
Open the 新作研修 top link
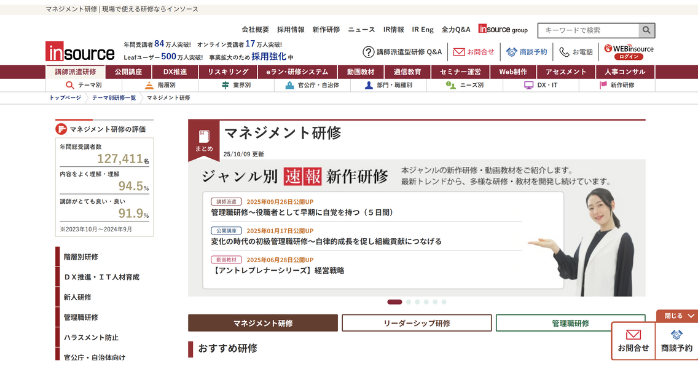click(326, 30)
